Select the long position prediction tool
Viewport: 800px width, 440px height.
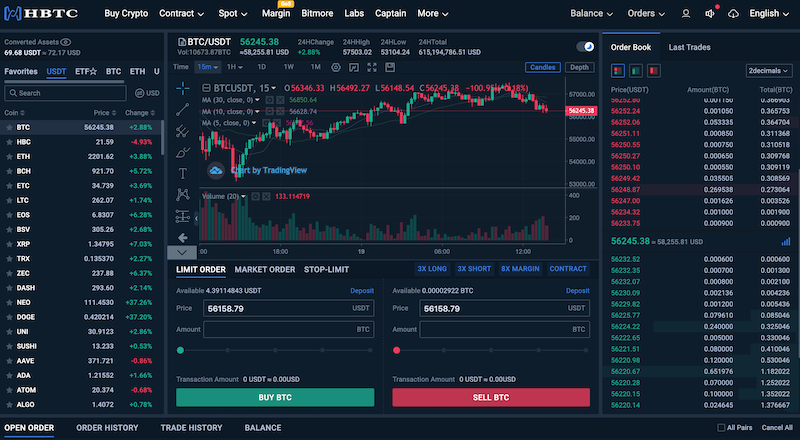[183, 216]
